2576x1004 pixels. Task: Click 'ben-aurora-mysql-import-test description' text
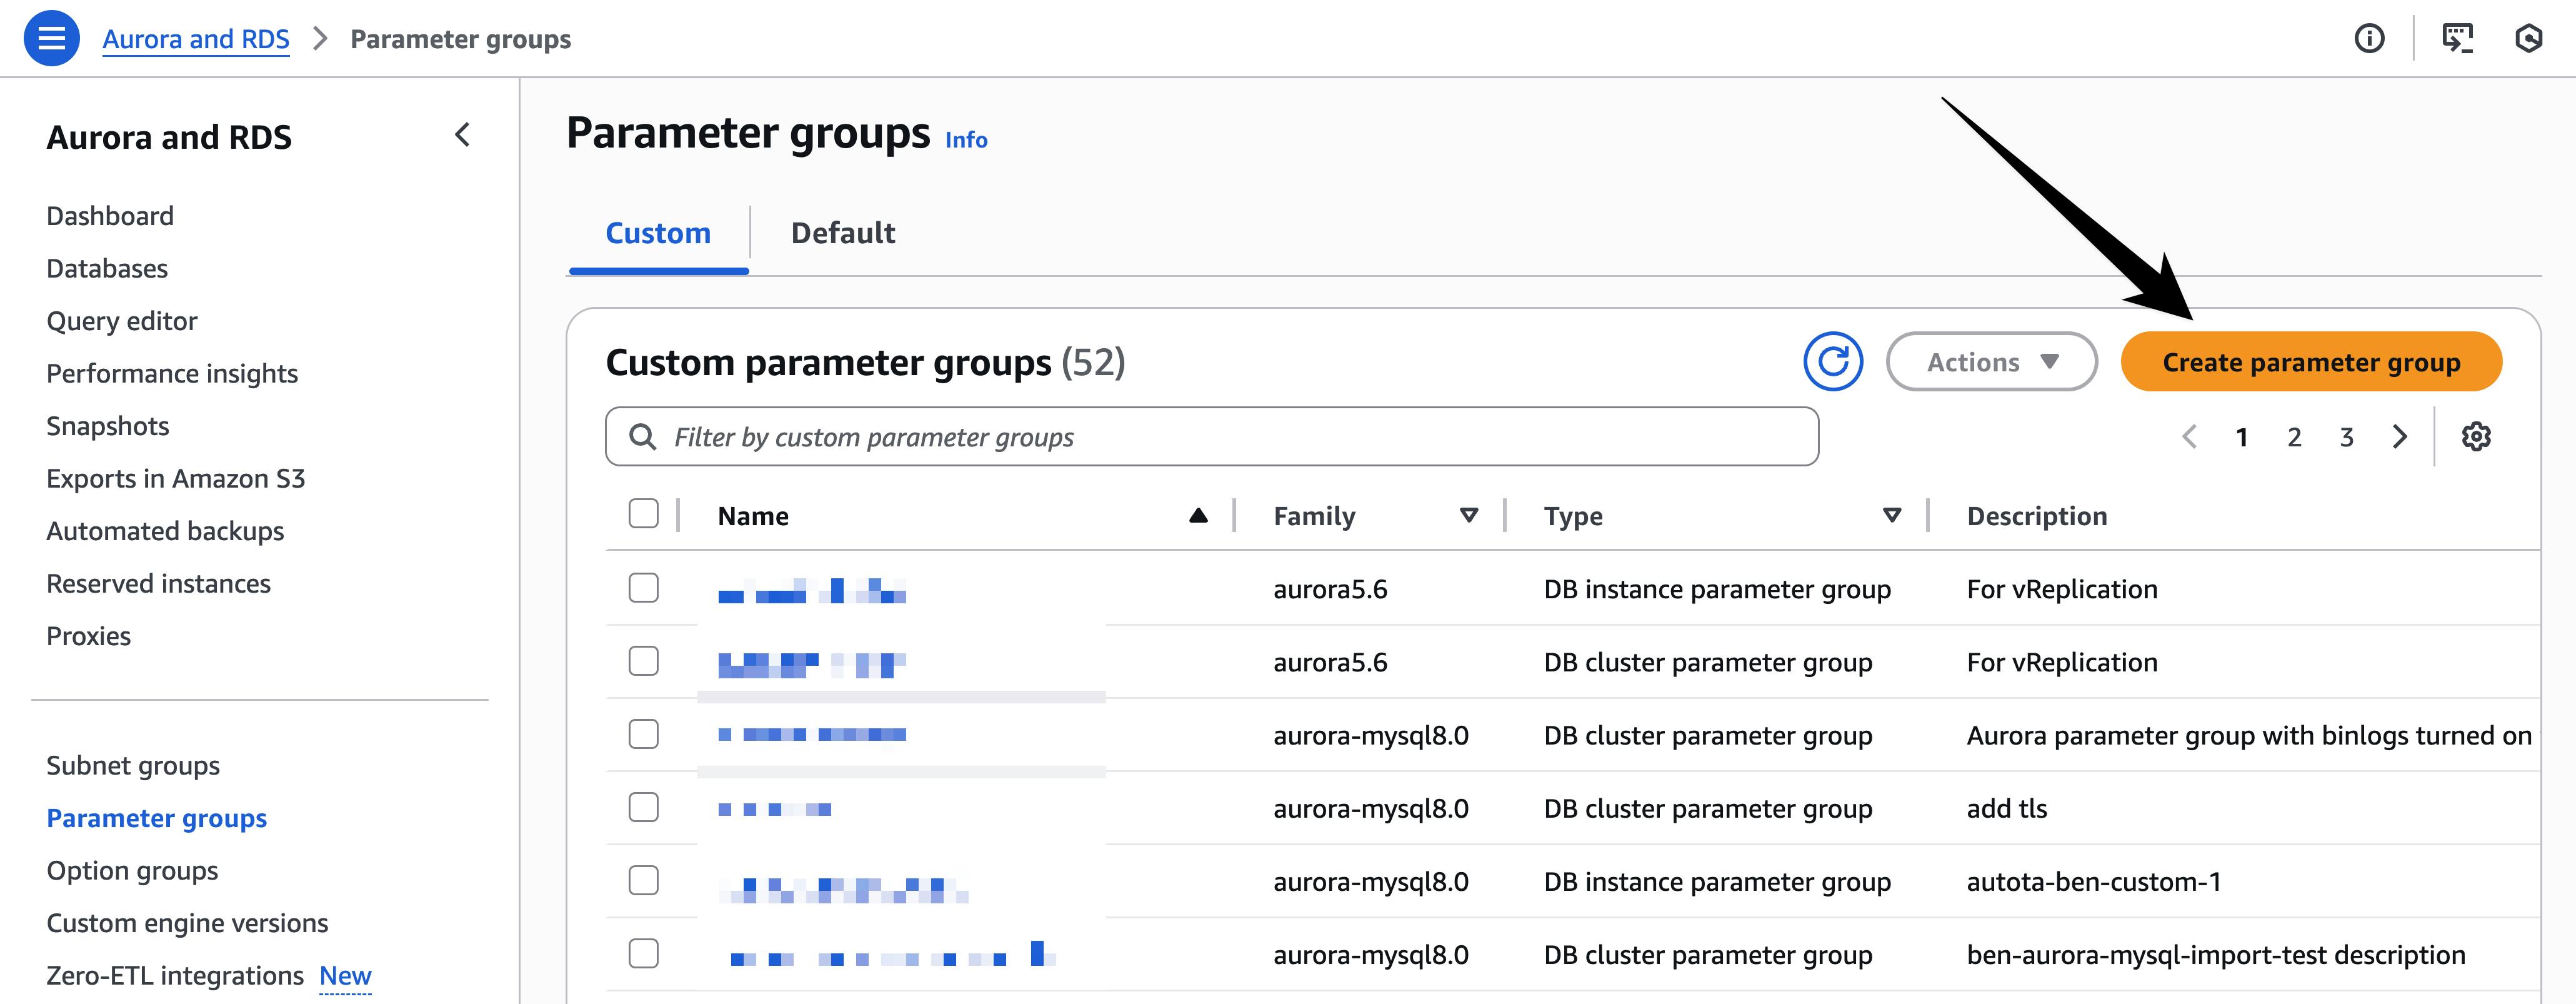click(2215, 955)
